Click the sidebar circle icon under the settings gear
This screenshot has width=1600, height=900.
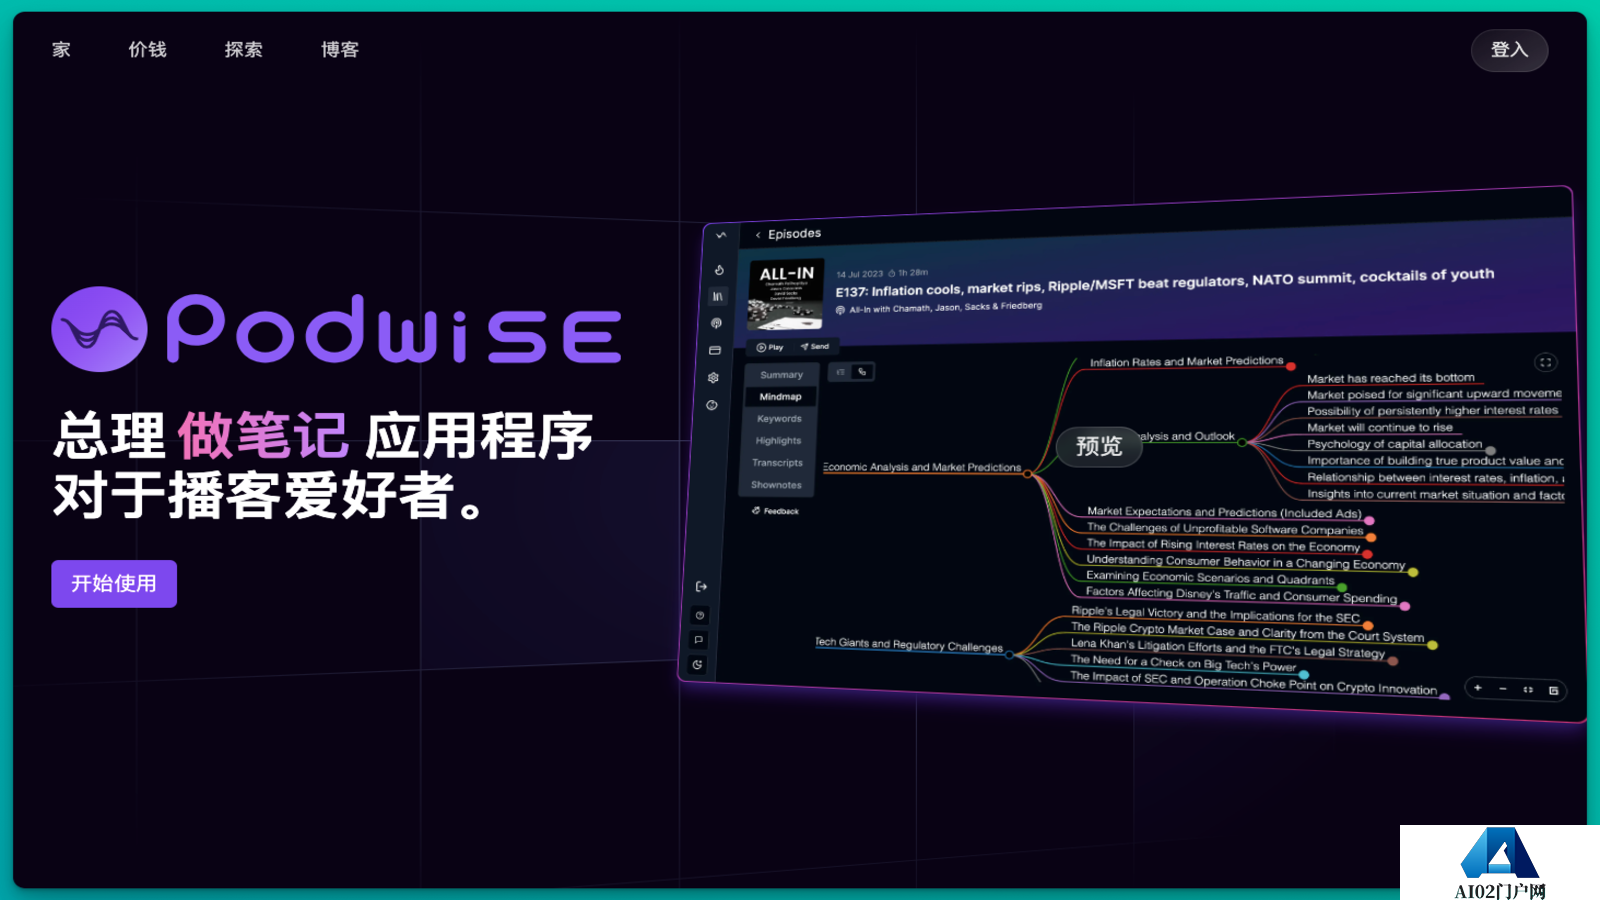click(712, 405)
